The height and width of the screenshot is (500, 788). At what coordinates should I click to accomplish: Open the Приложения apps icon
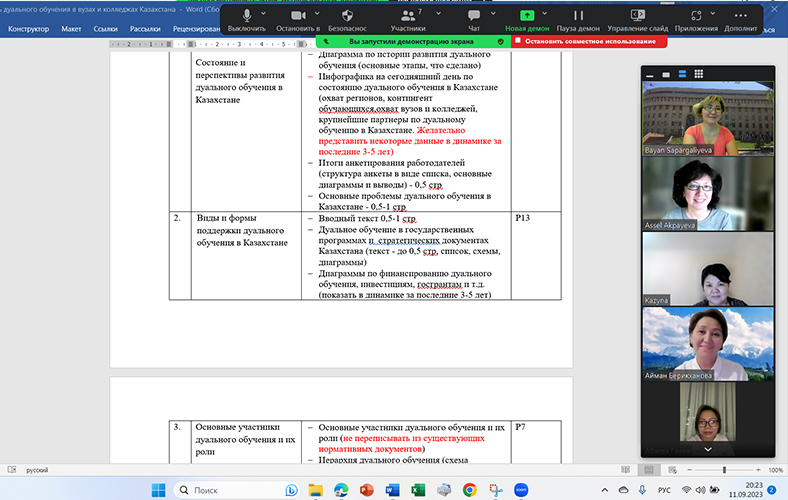[695, 19]
